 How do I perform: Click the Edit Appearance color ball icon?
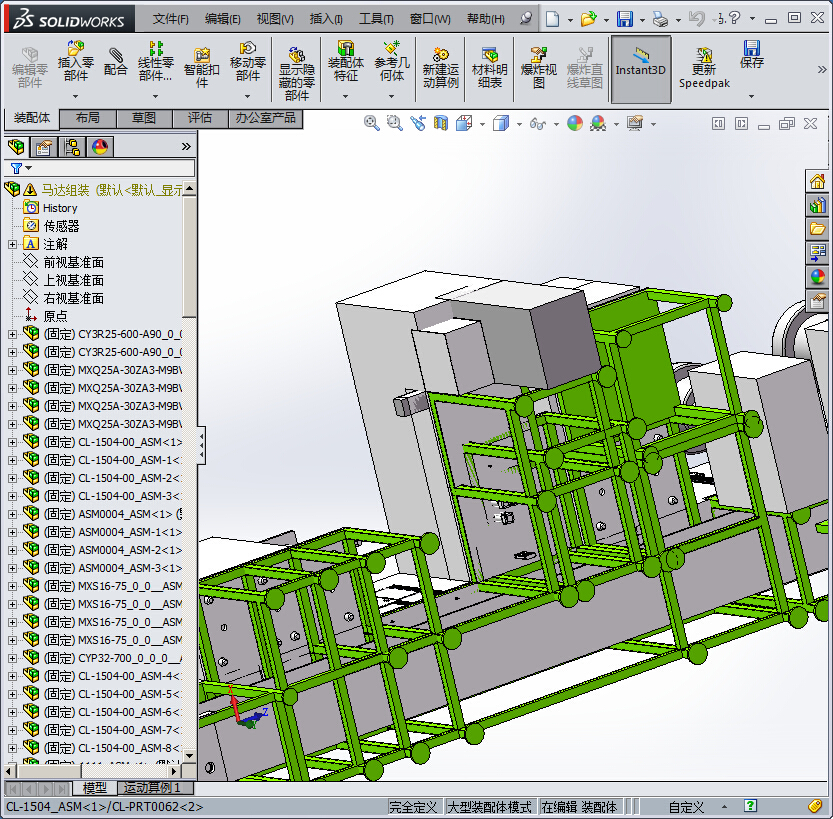pos(575,123)
